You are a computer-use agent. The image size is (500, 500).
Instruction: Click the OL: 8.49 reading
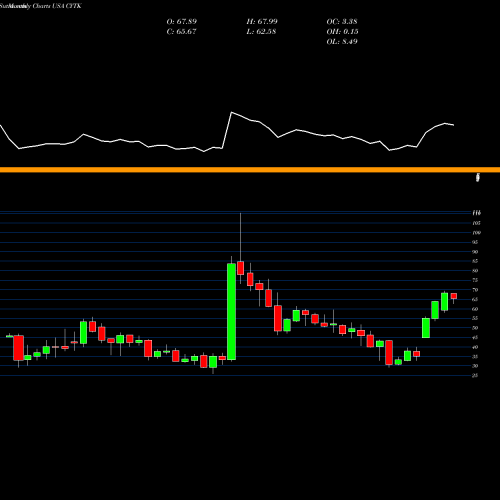pyautogui.click(x=342, y=42)
